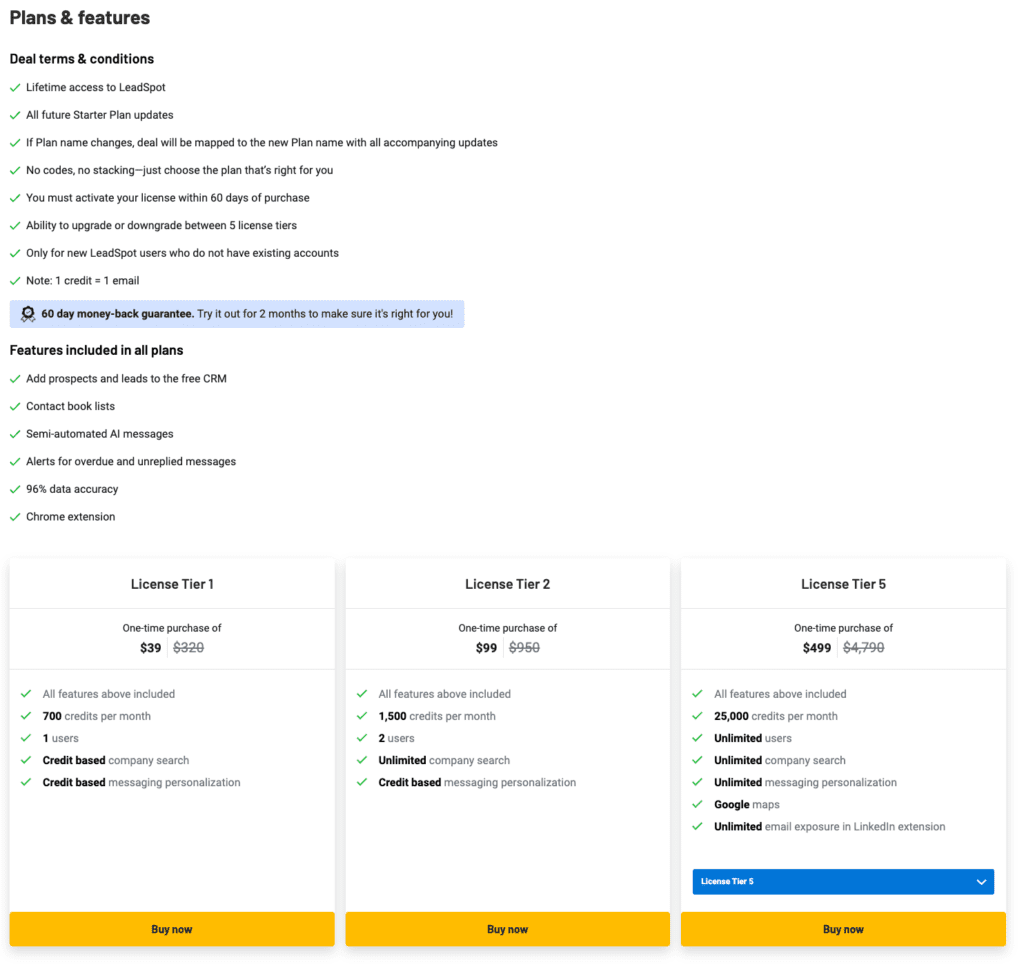Viewport: 1024px width, 965px height.
Task: Click the Features included in all plans heading
Action: 96,350
